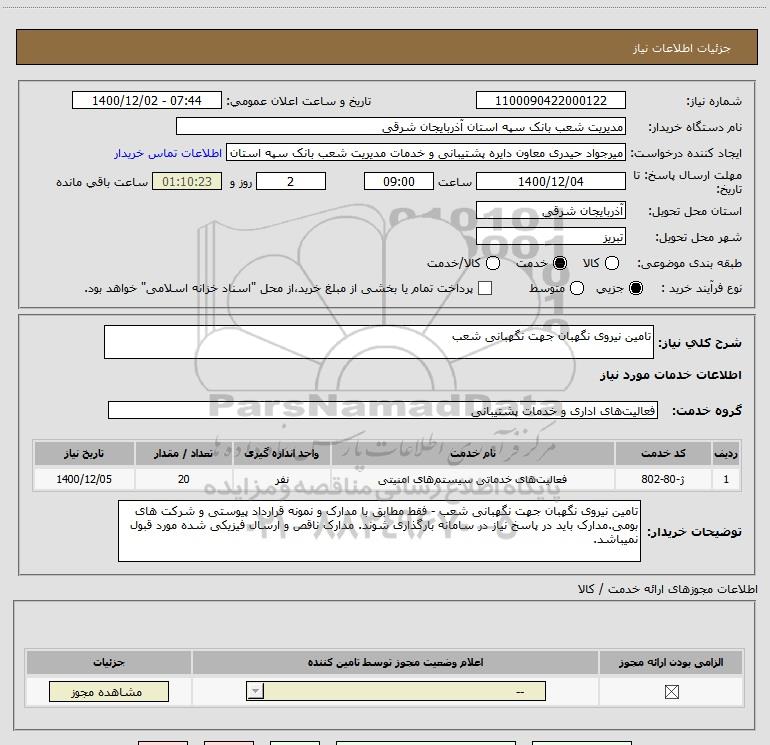
Task: Click the unit cell نفر
Action: click(x=281, y=479)
